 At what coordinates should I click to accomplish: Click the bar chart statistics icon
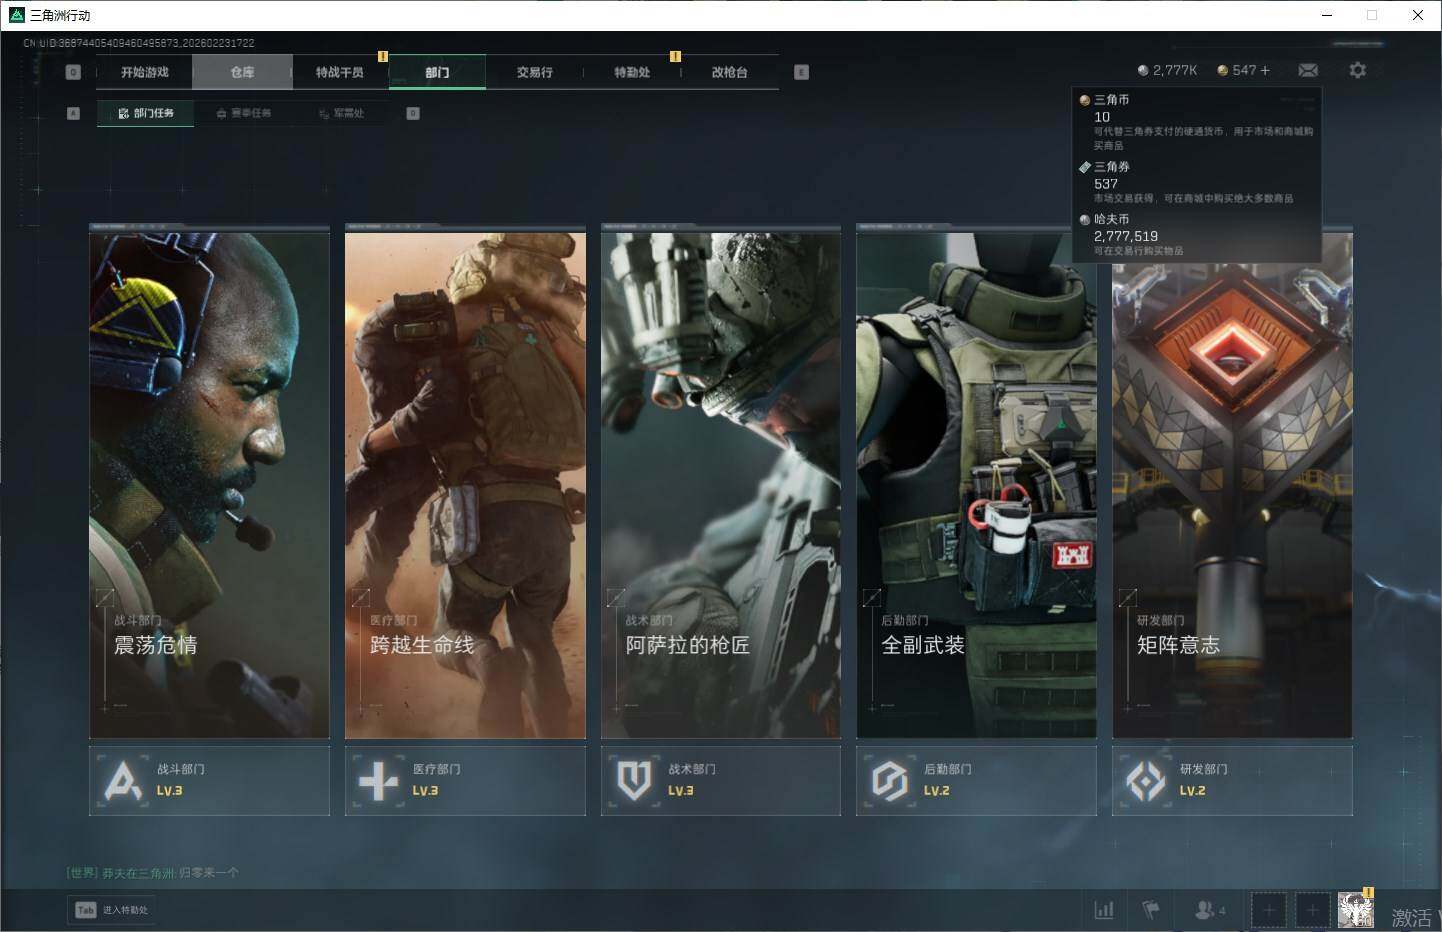1104,910
